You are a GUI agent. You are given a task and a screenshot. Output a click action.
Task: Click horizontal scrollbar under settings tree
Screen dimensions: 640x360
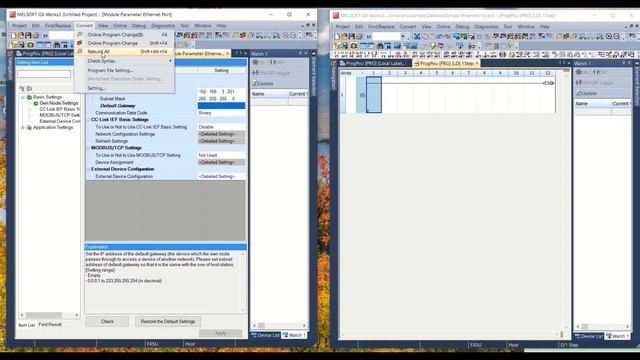click(49, 315)
